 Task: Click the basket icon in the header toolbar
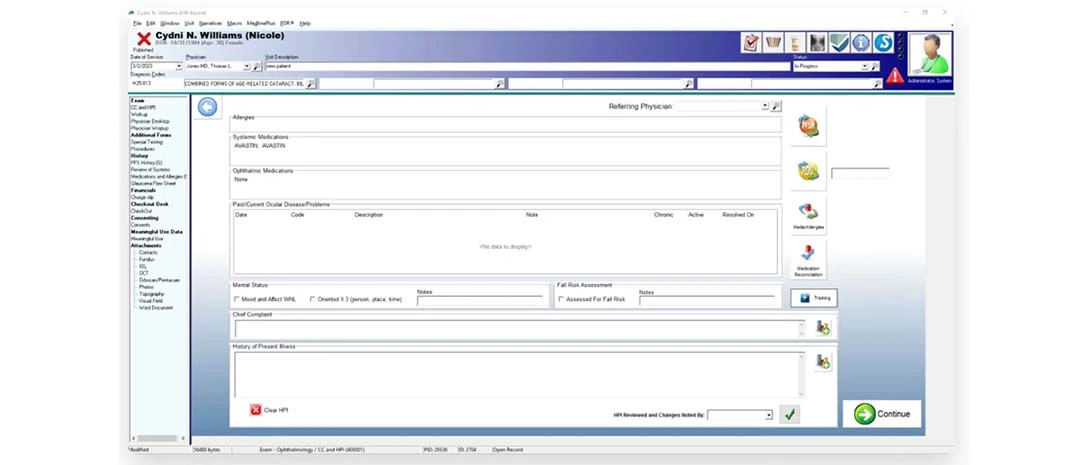[x=773, y=43]
